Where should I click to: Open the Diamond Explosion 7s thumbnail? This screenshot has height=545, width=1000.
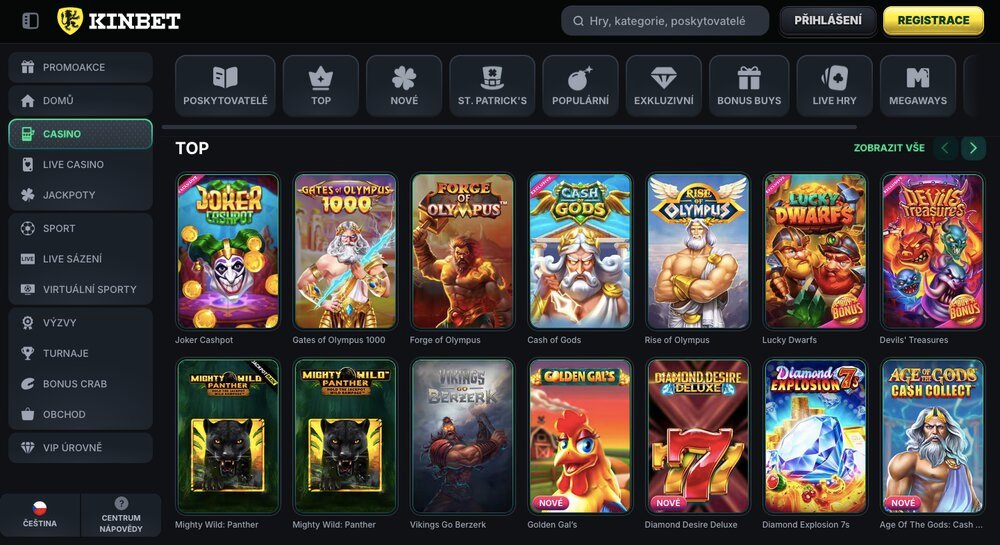coord(815,436)
